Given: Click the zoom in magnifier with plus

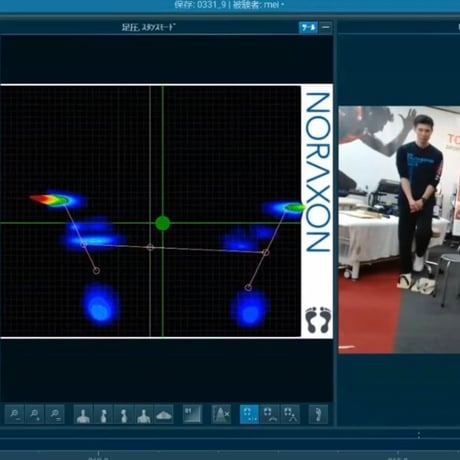Looking at the screenshot, I should 35,414.
